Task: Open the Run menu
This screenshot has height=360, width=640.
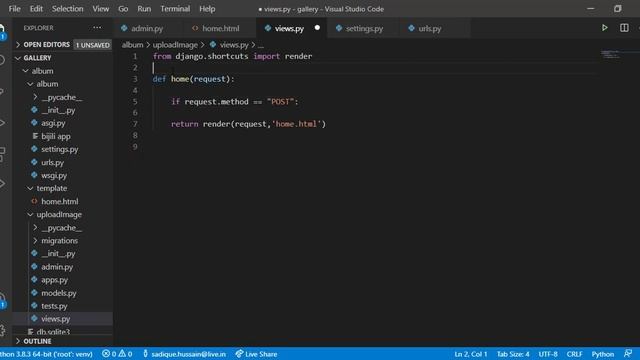Action: tap(144, 9)
